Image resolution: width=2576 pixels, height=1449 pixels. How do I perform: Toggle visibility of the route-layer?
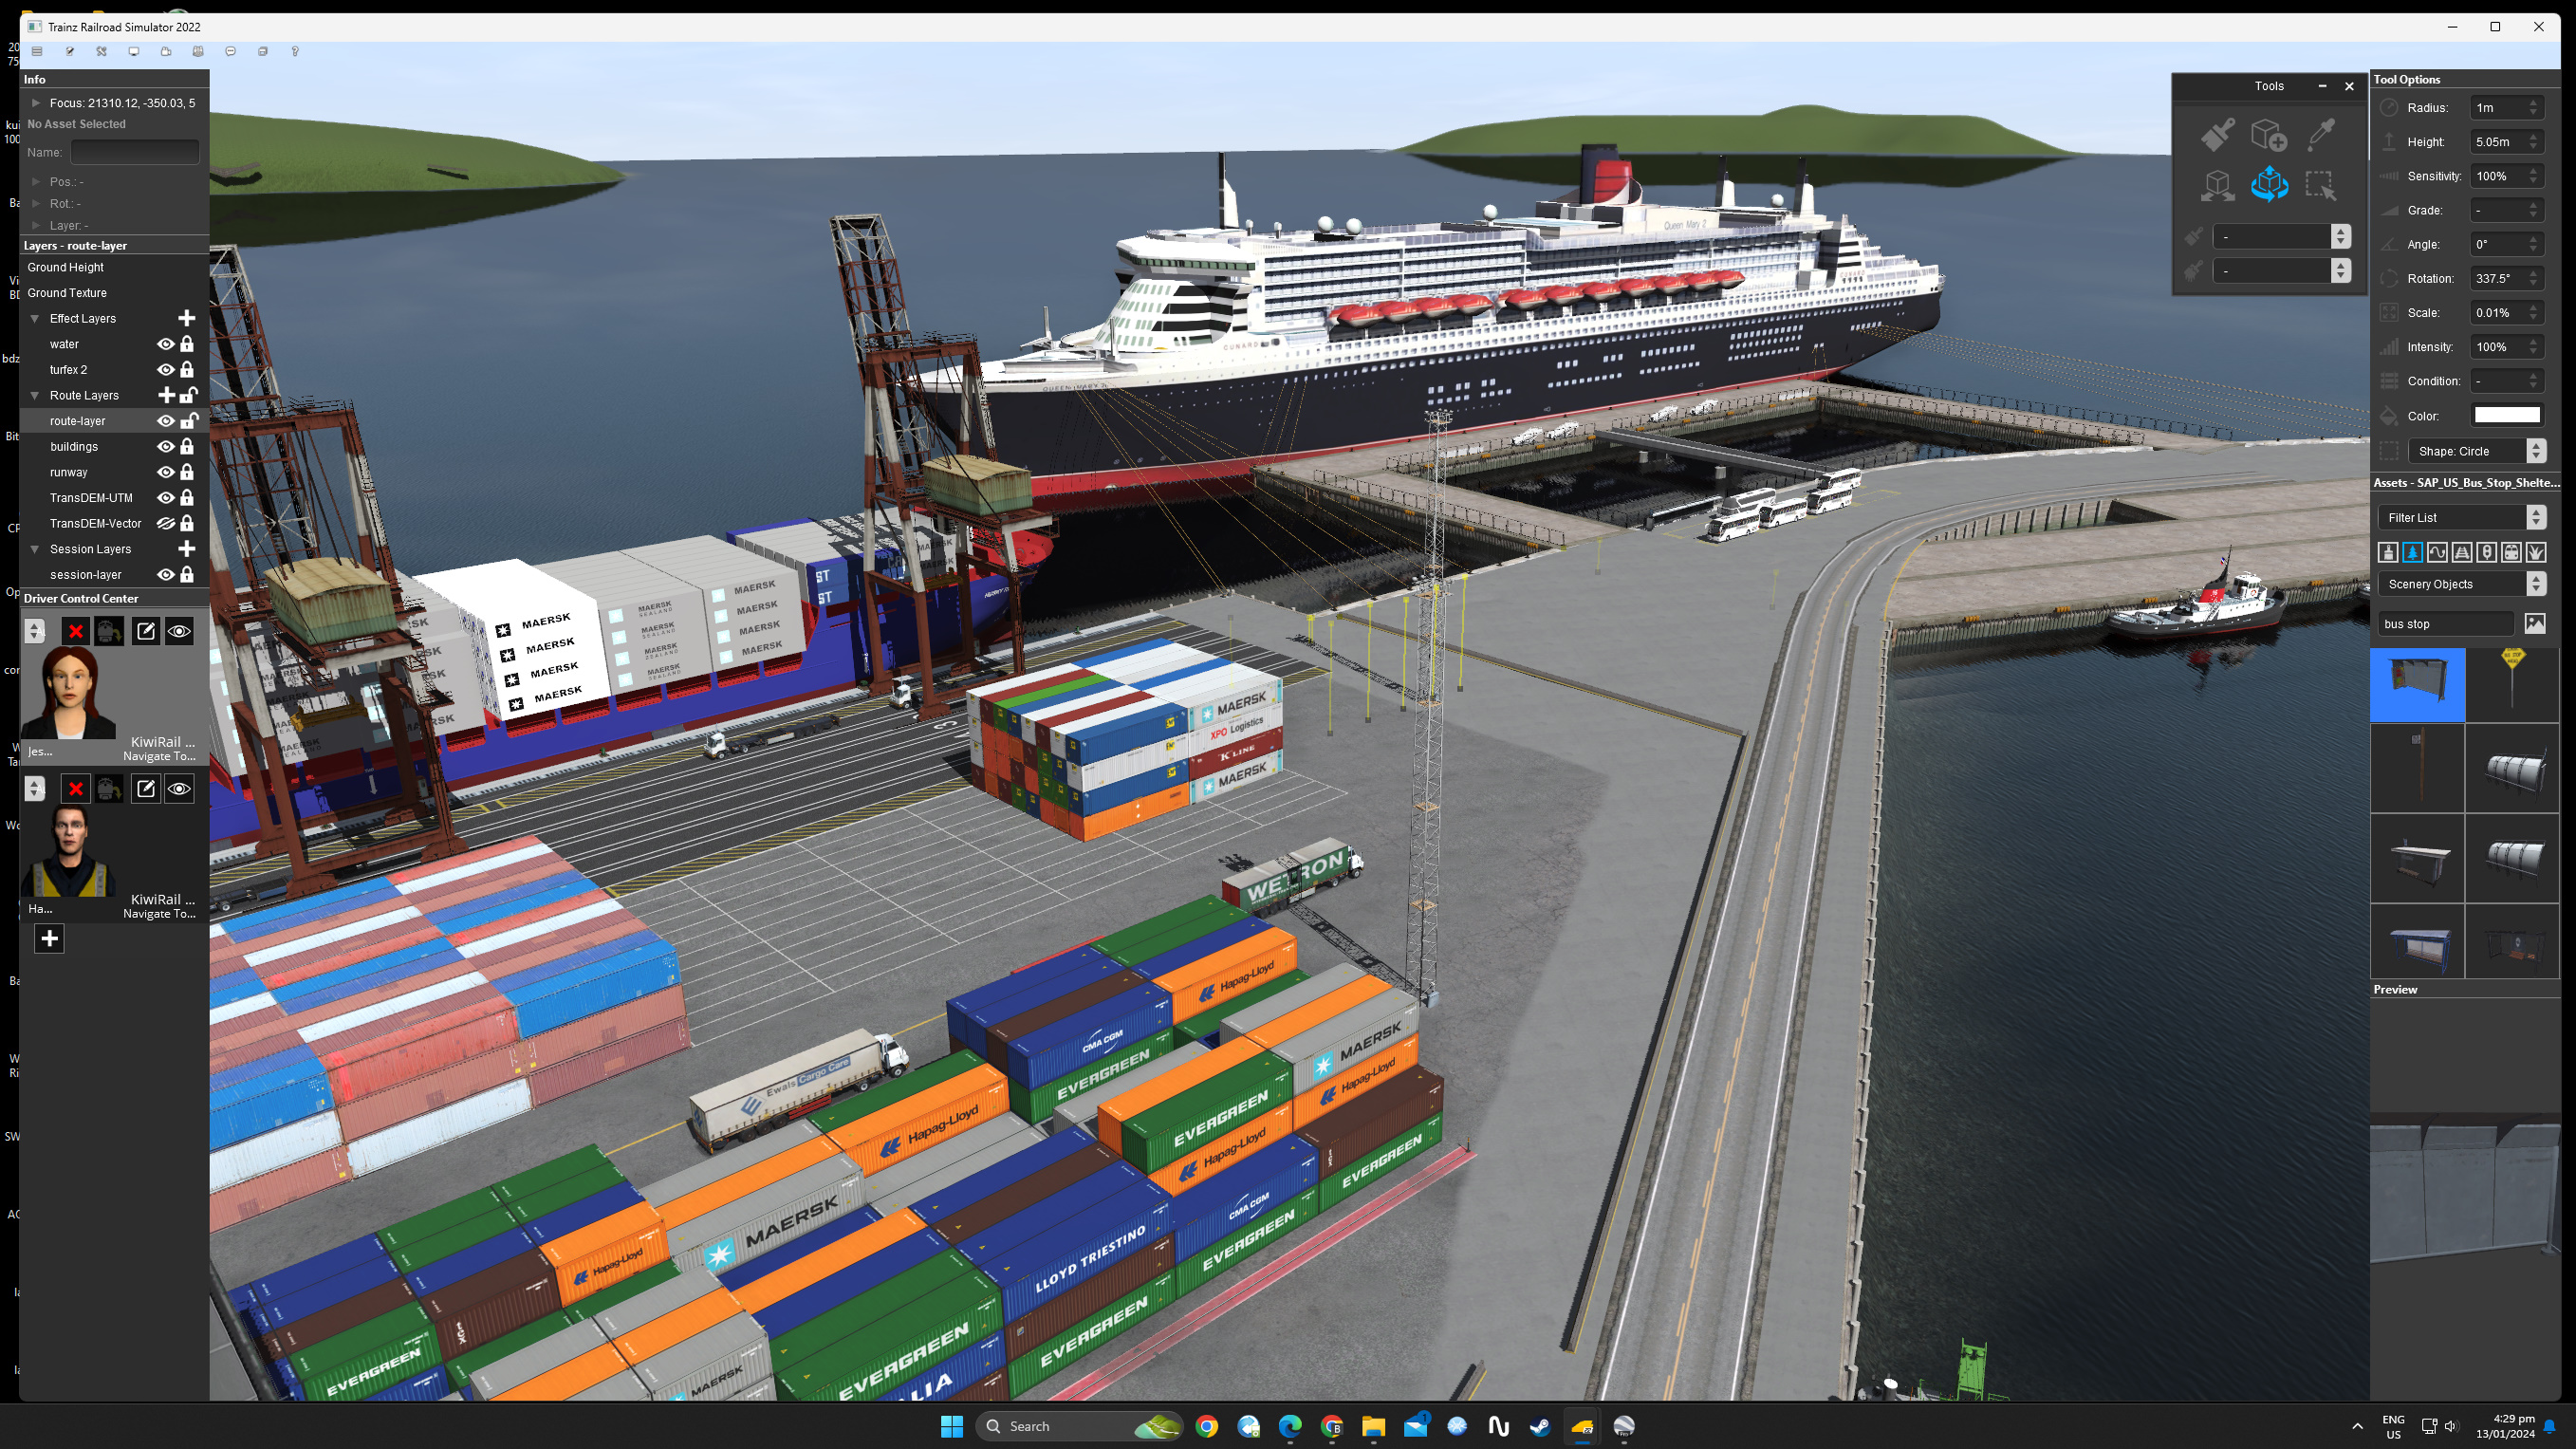point(166,421)
